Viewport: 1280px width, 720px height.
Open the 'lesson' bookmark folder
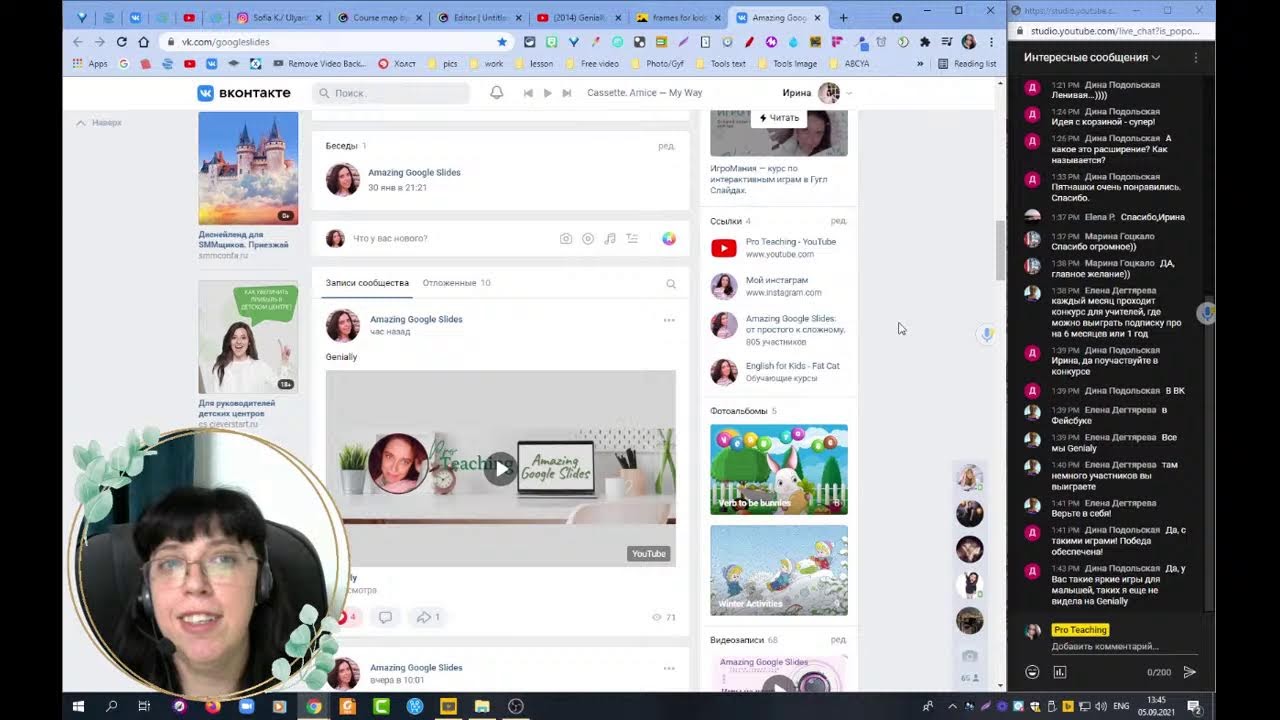533,64
